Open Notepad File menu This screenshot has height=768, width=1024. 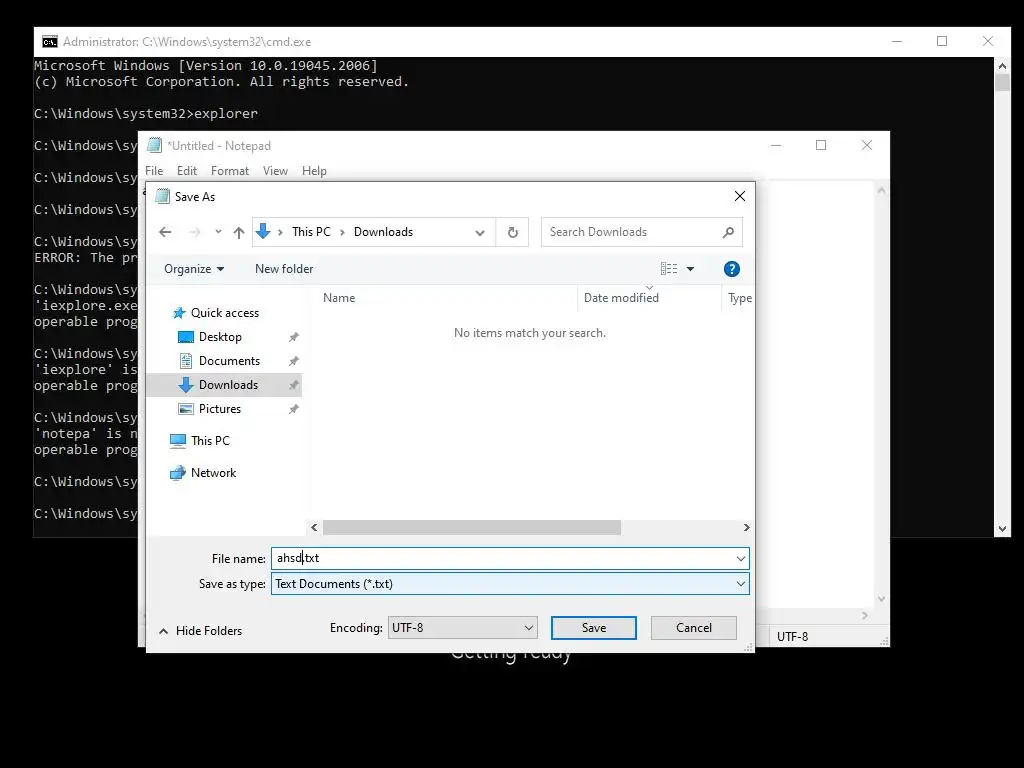click(x=154, y=171)
